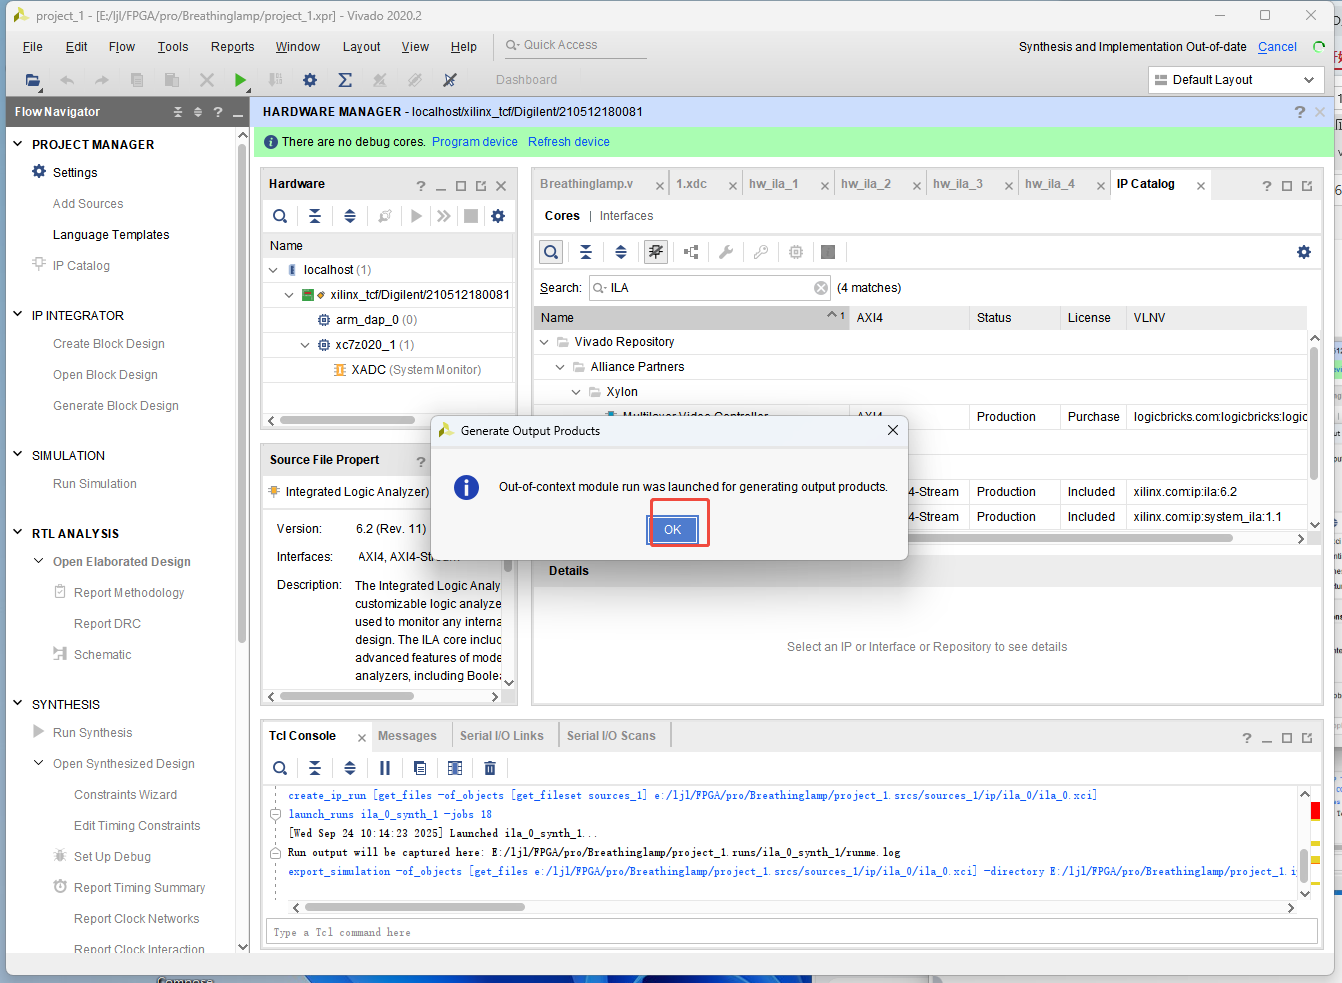The height and width of the screenshot is (983, 1342).
Task: Switch to the Messages tab
Action: tap(407, 736)
